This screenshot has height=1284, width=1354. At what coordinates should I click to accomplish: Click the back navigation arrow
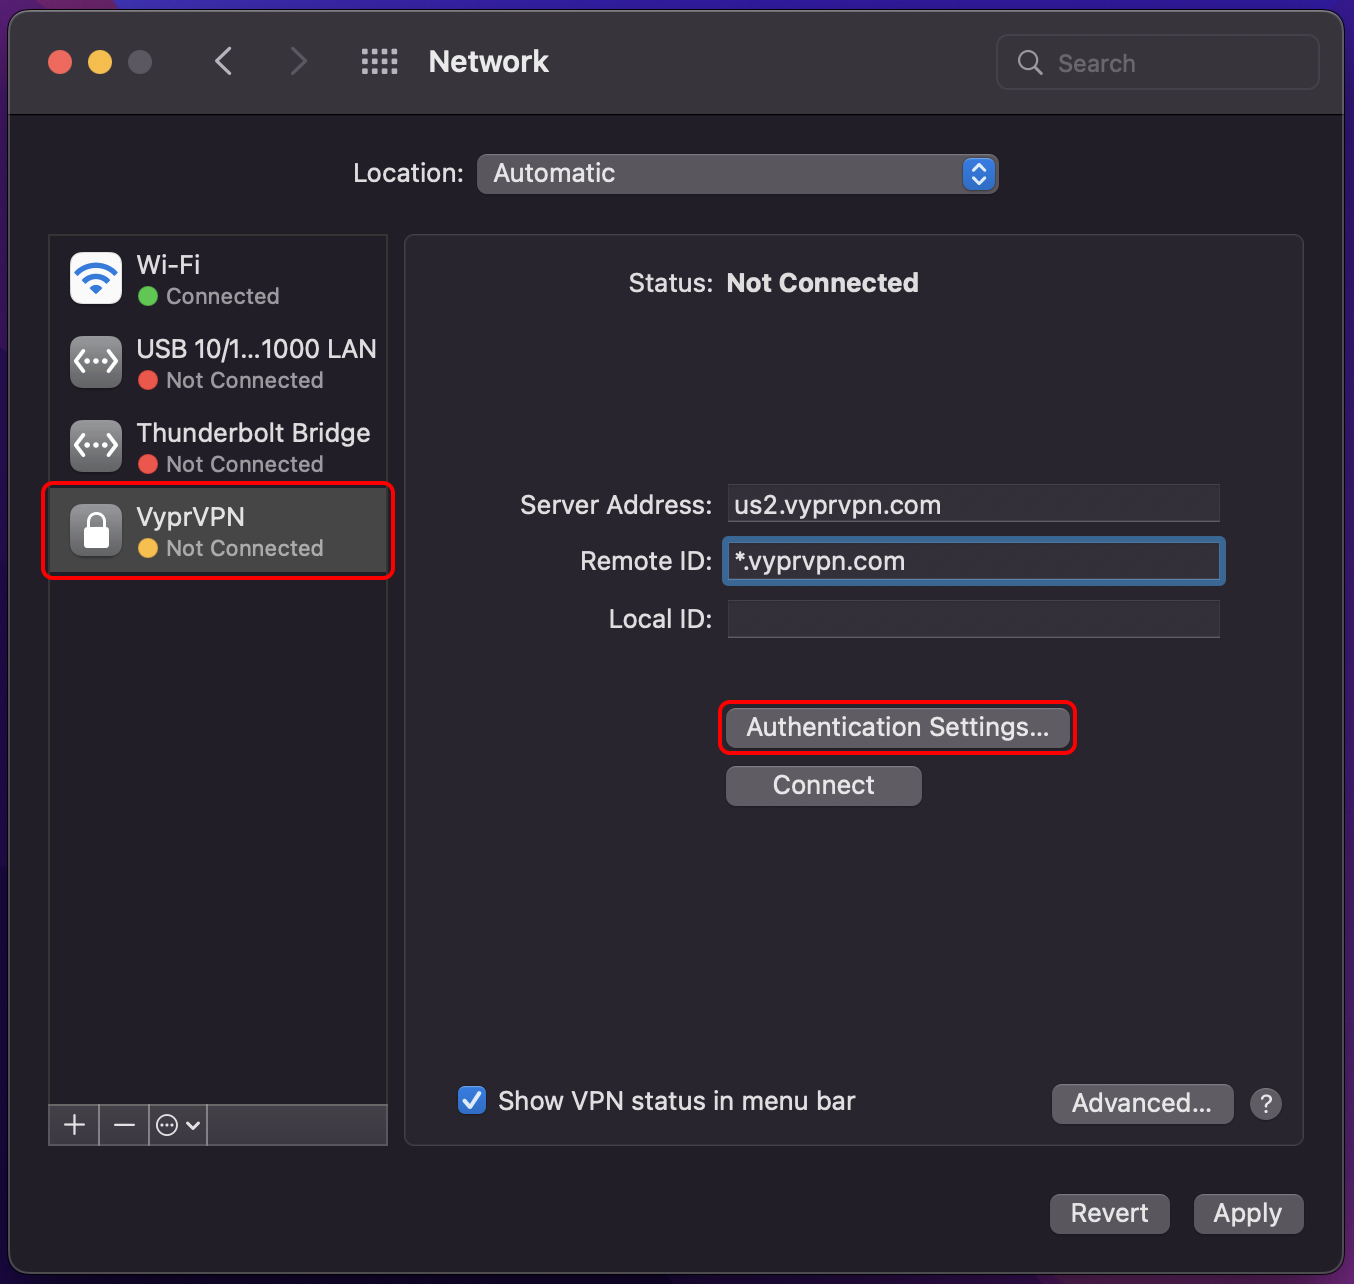point(223,61)
